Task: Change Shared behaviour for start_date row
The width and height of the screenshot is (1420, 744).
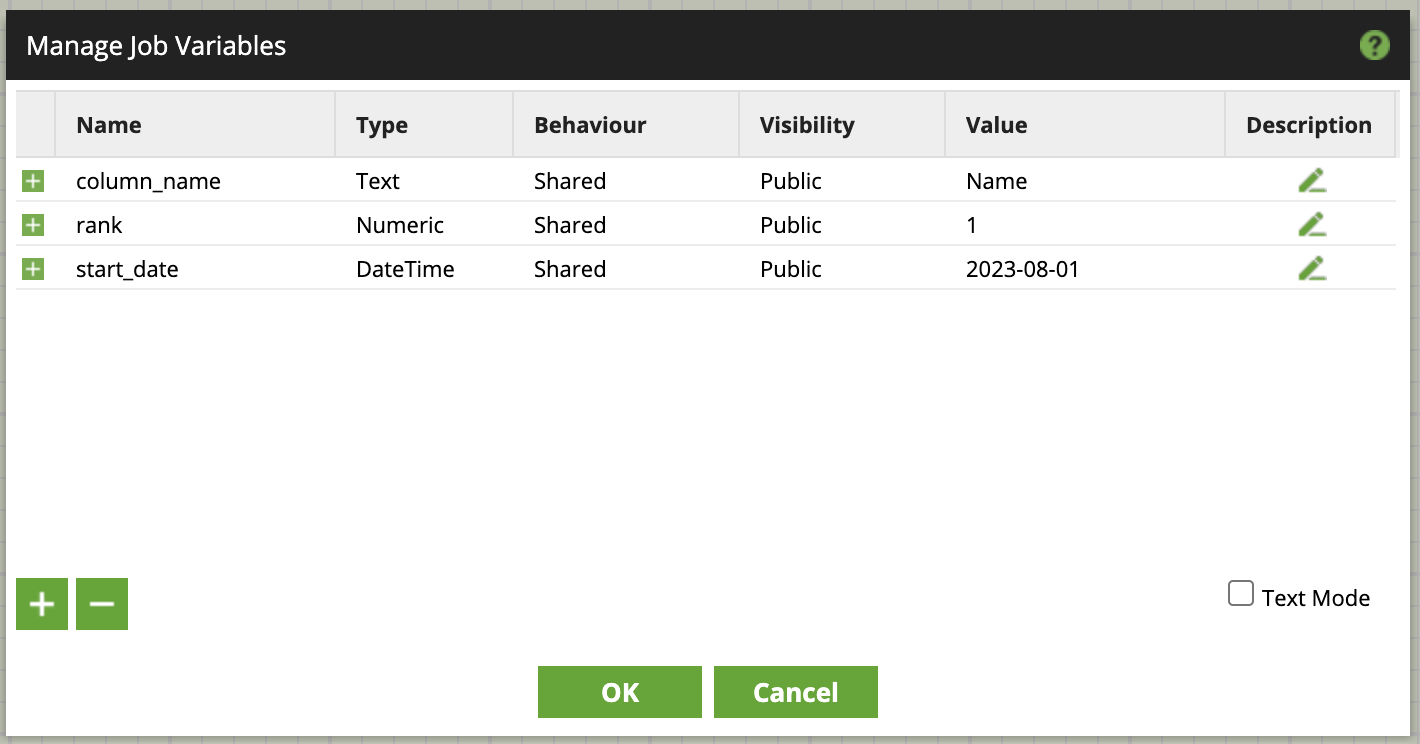Action: pos(626,269)
